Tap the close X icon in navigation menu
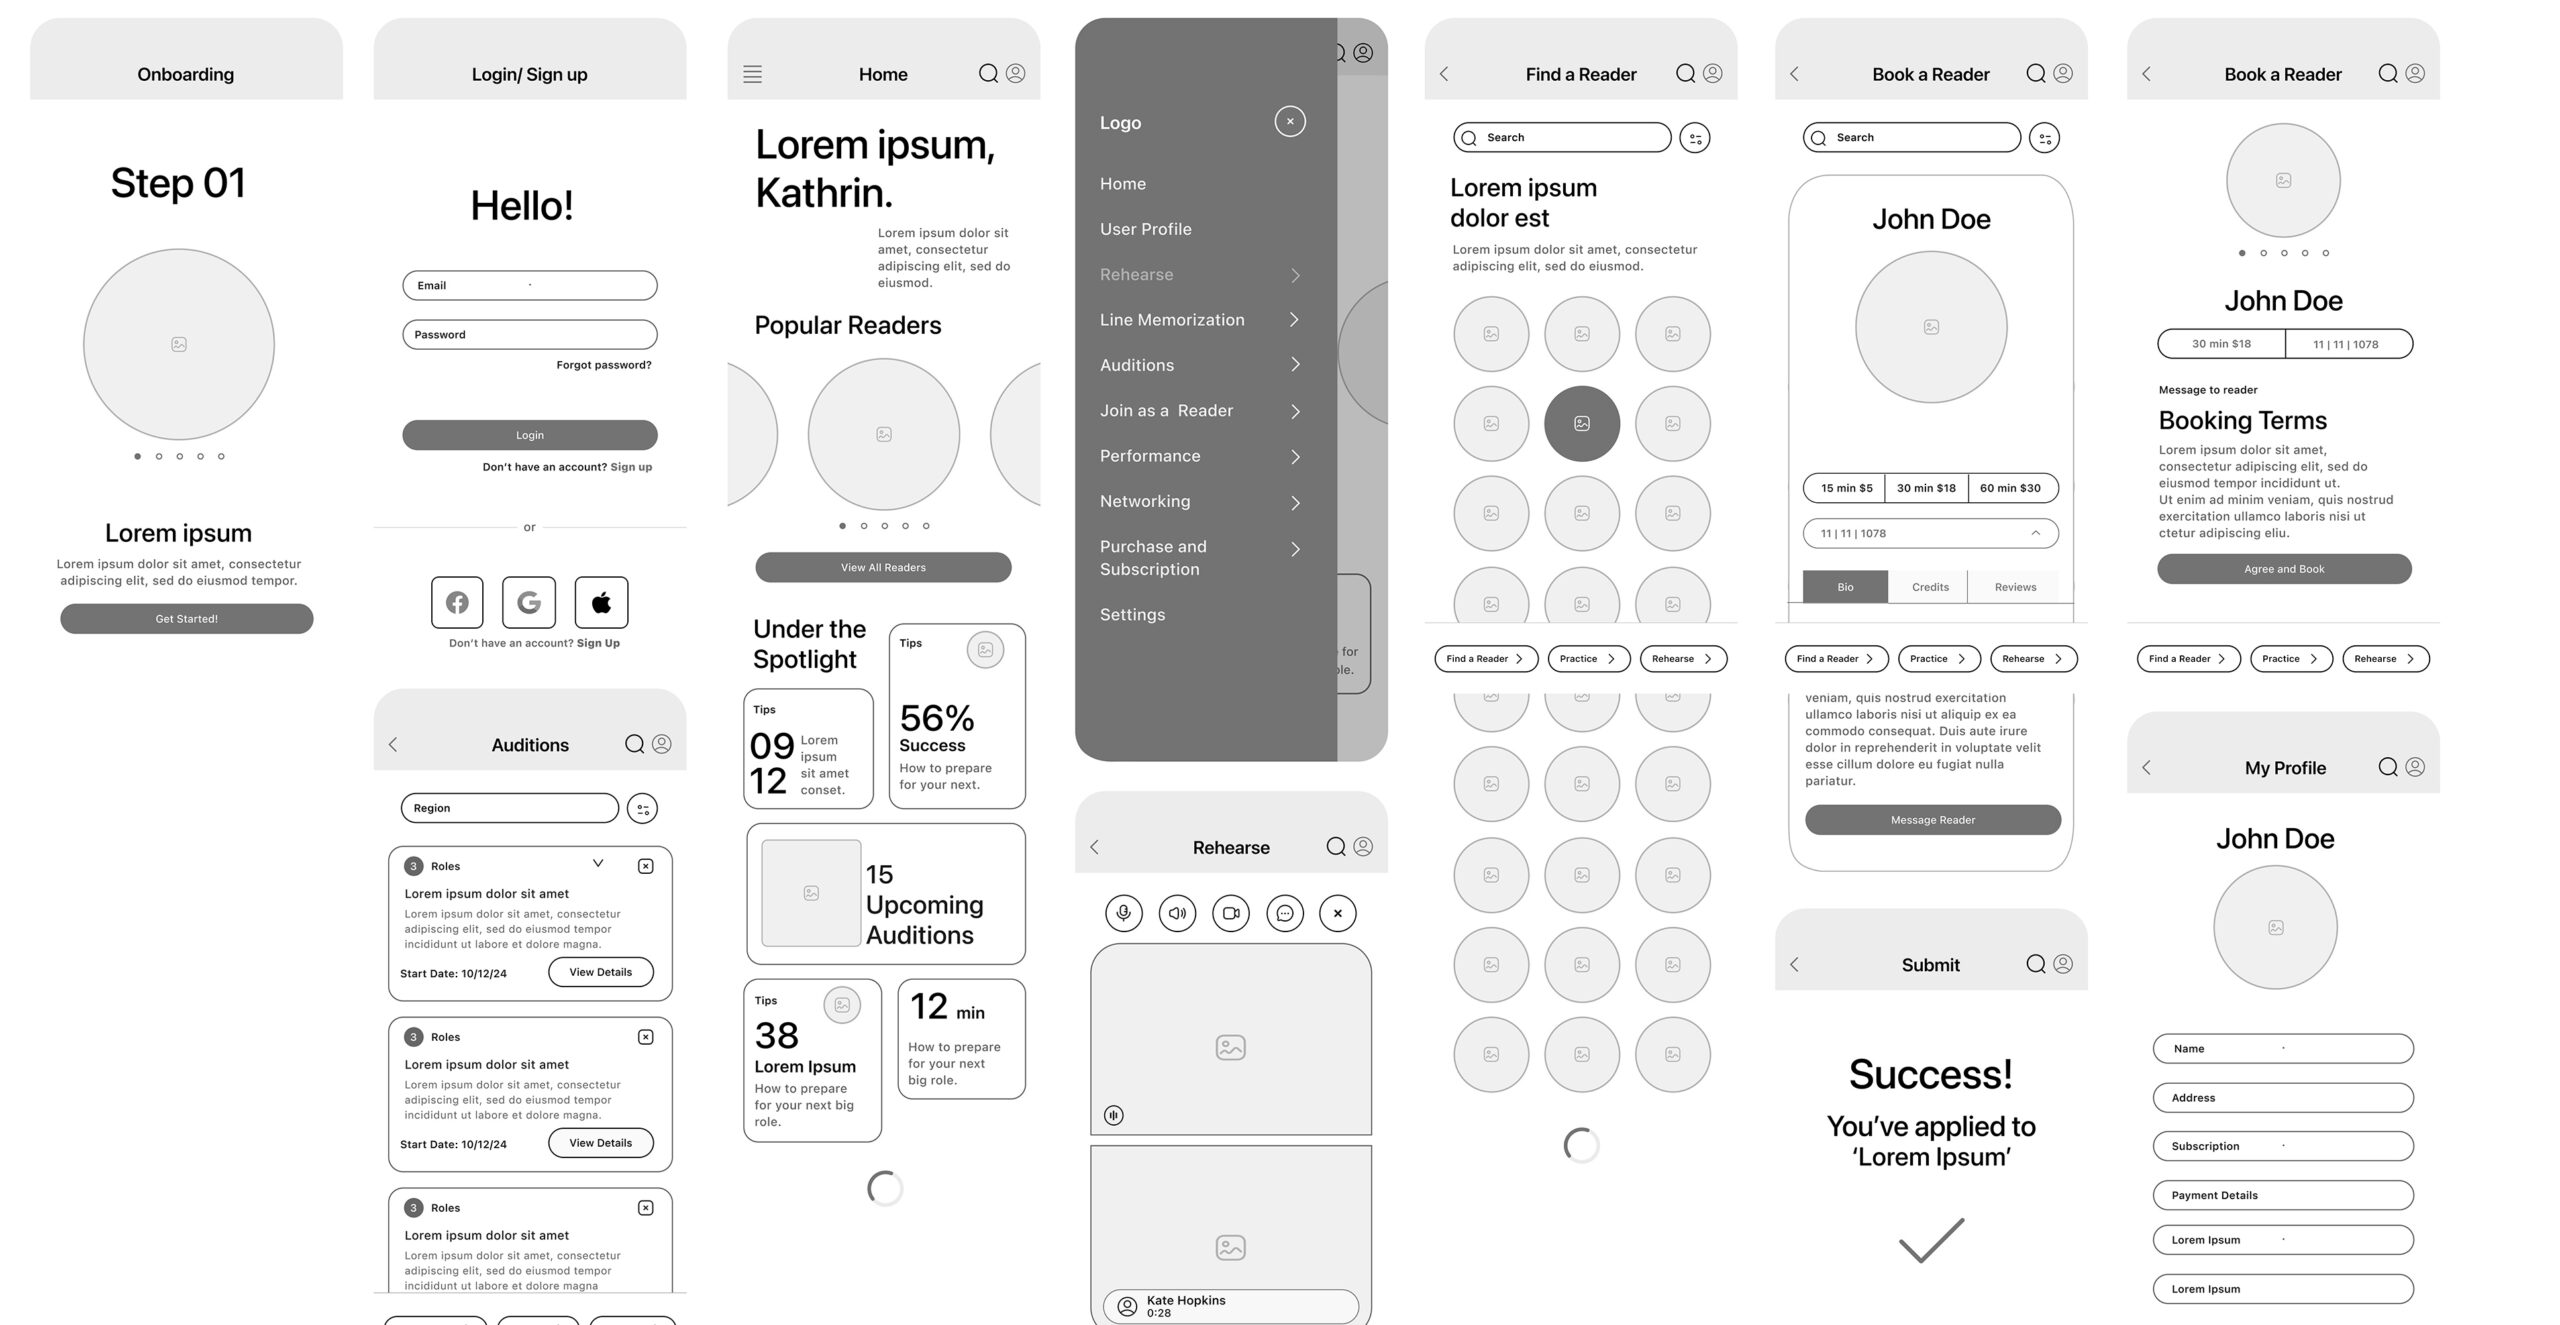The width and height of the screenshot is (2560, 1325). (x=1289, y=120)
